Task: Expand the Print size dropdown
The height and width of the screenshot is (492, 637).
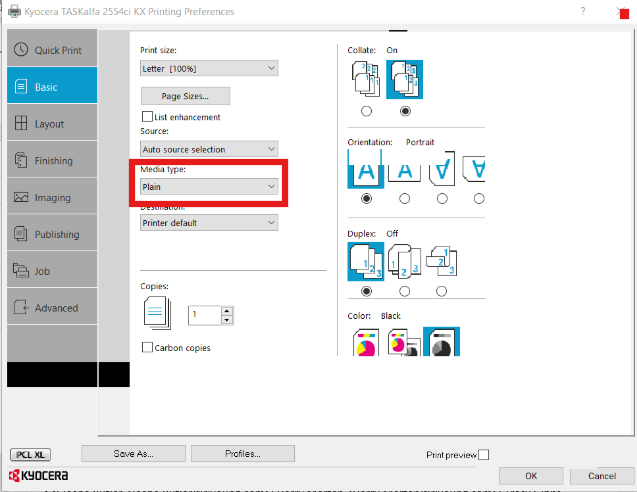Action: coord(209,68)
